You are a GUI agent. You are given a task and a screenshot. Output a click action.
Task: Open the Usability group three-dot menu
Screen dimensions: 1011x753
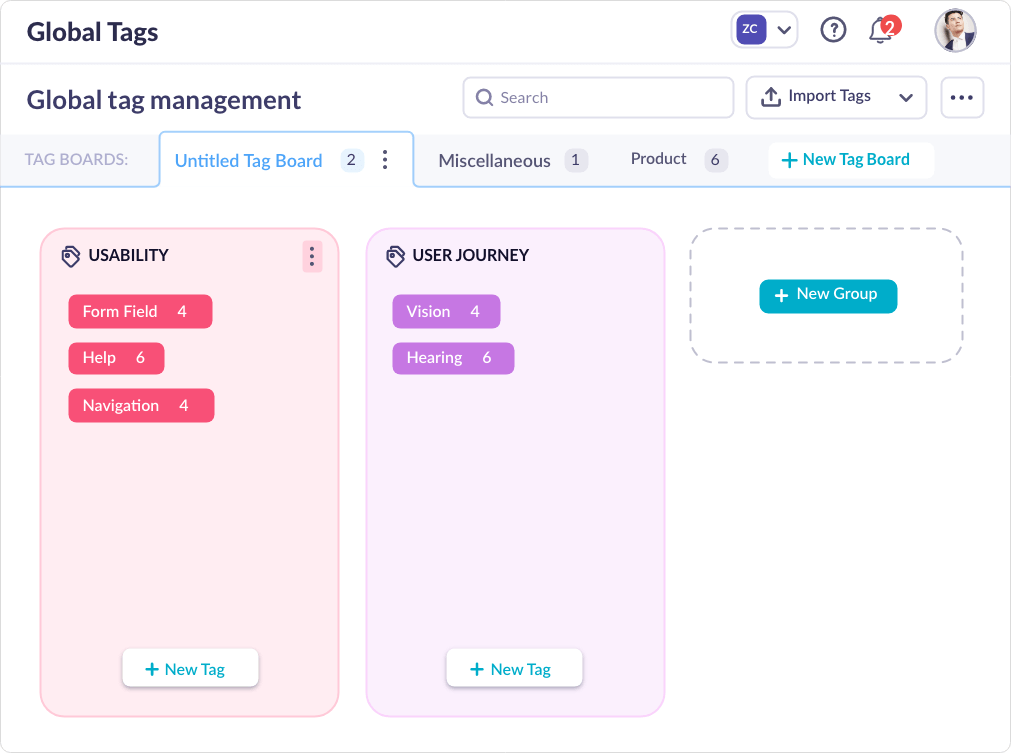pos(312,257)
